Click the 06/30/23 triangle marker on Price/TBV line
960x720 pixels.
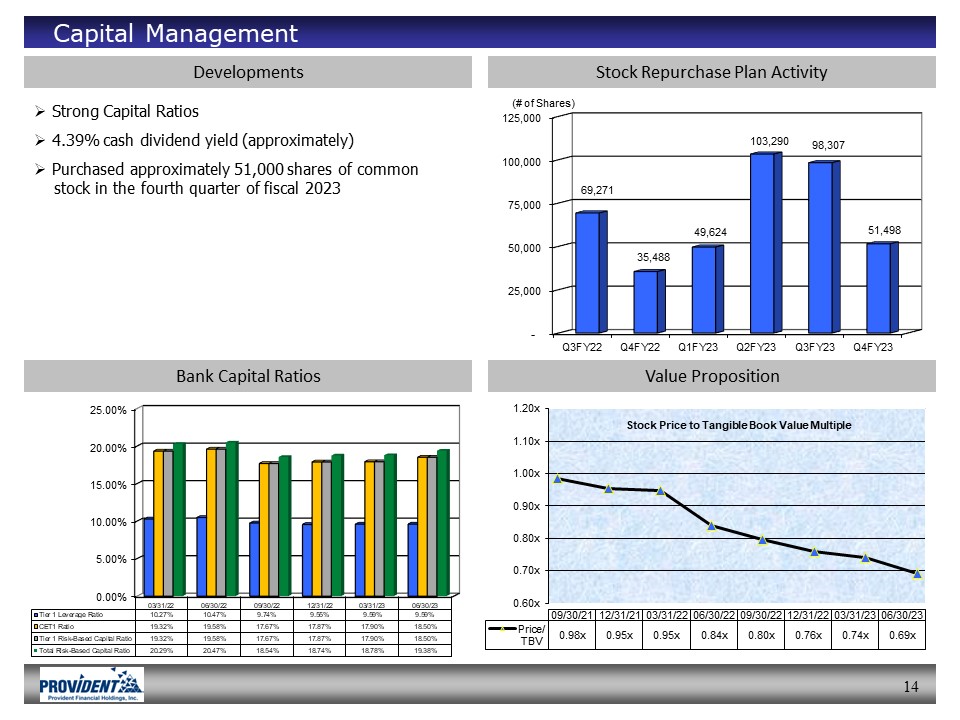(918, 573)
